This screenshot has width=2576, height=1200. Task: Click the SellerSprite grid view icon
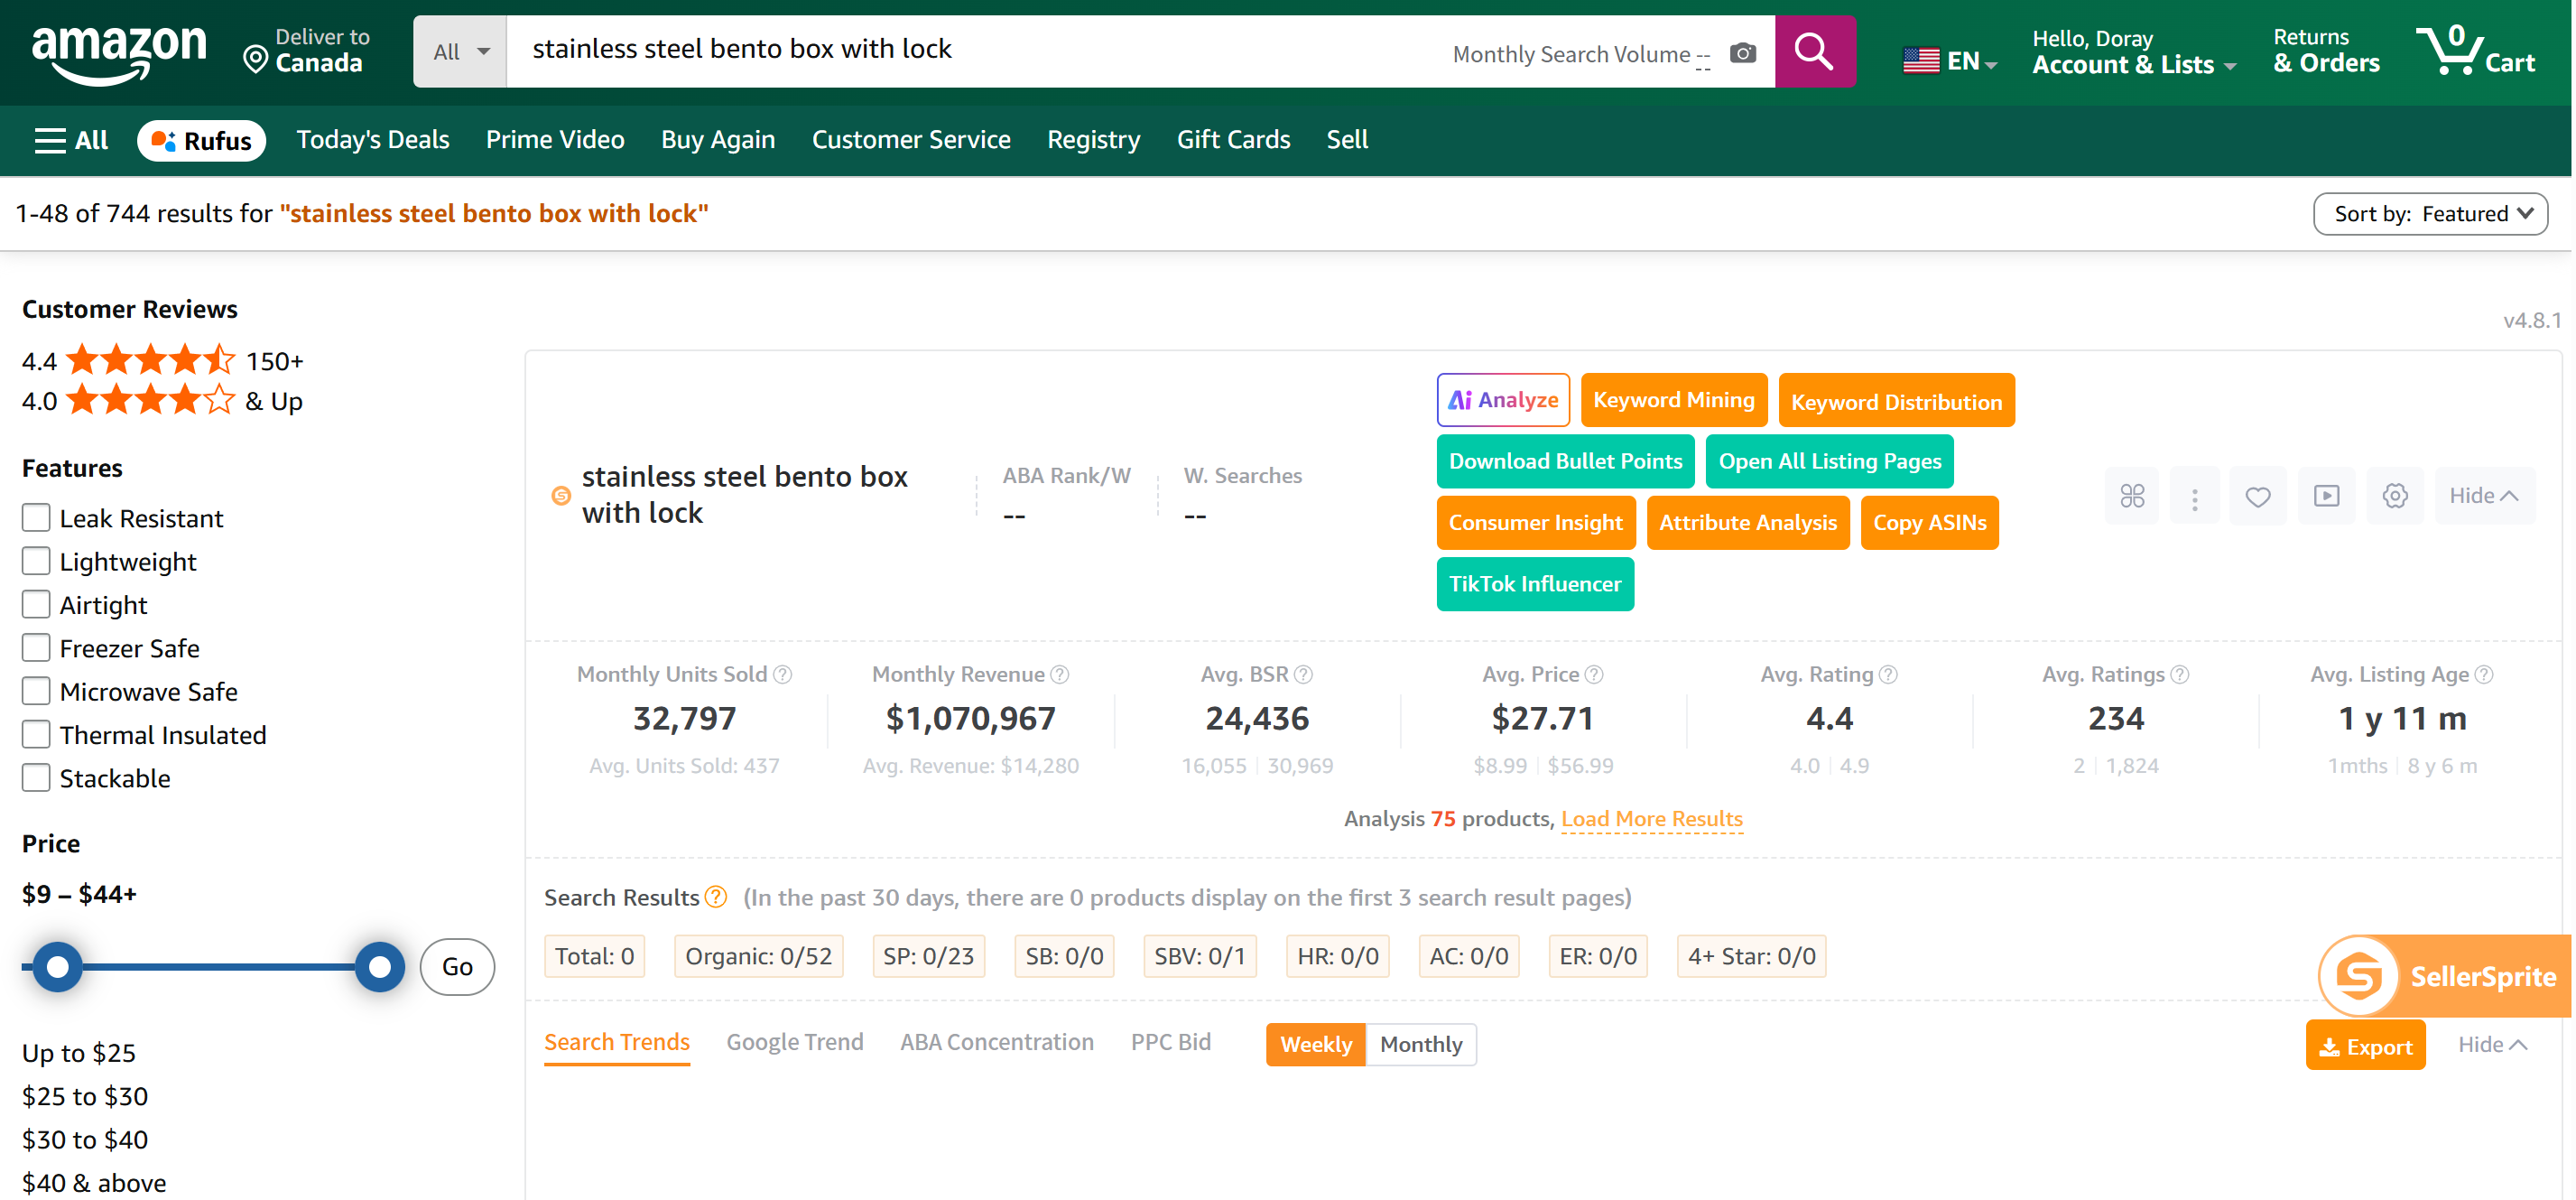pyautogui.click(x=2132, y=496)
